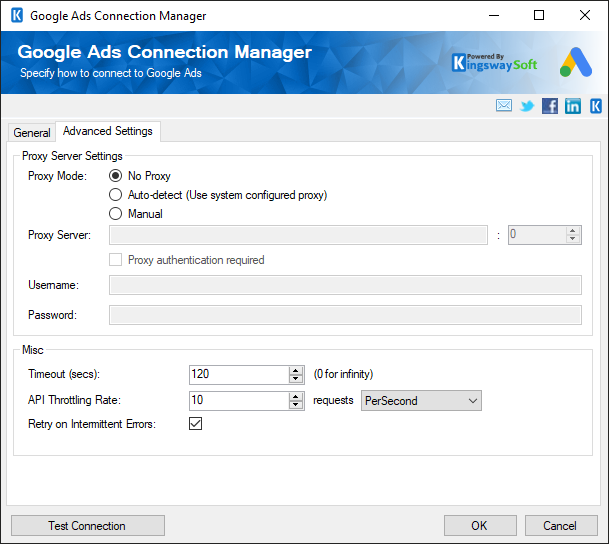
Task: Click the 'Proxy Server Settings' group title
Action: pos(72,156)
